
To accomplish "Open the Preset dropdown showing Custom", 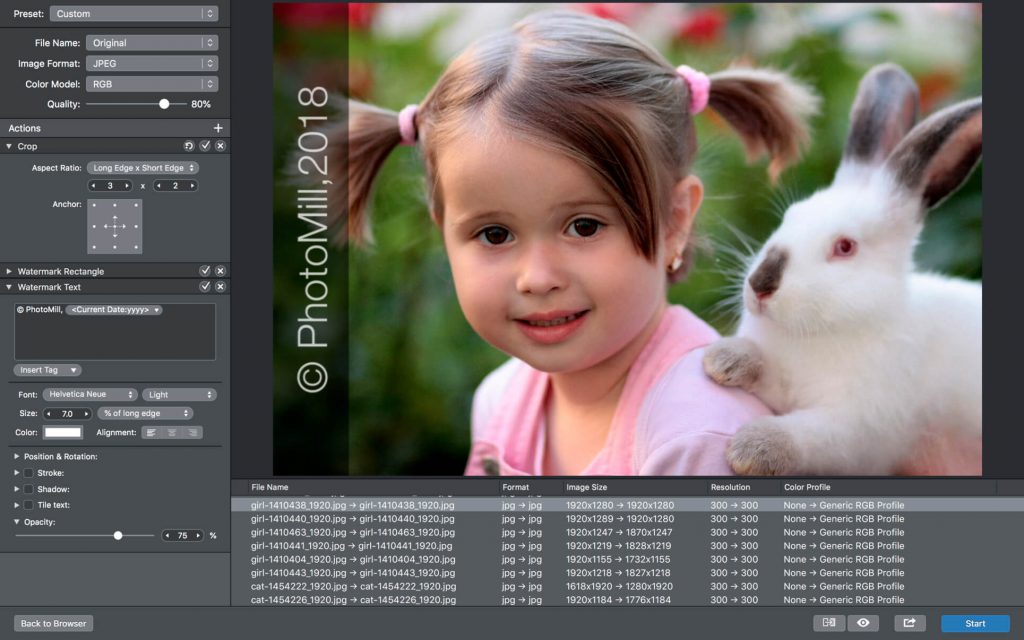I will pyautogui.click(x=133, y=13).
